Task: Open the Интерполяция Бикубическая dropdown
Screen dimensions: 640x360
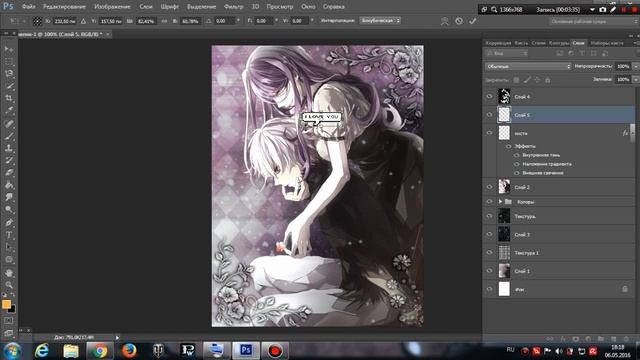Action: pos(380,20)
